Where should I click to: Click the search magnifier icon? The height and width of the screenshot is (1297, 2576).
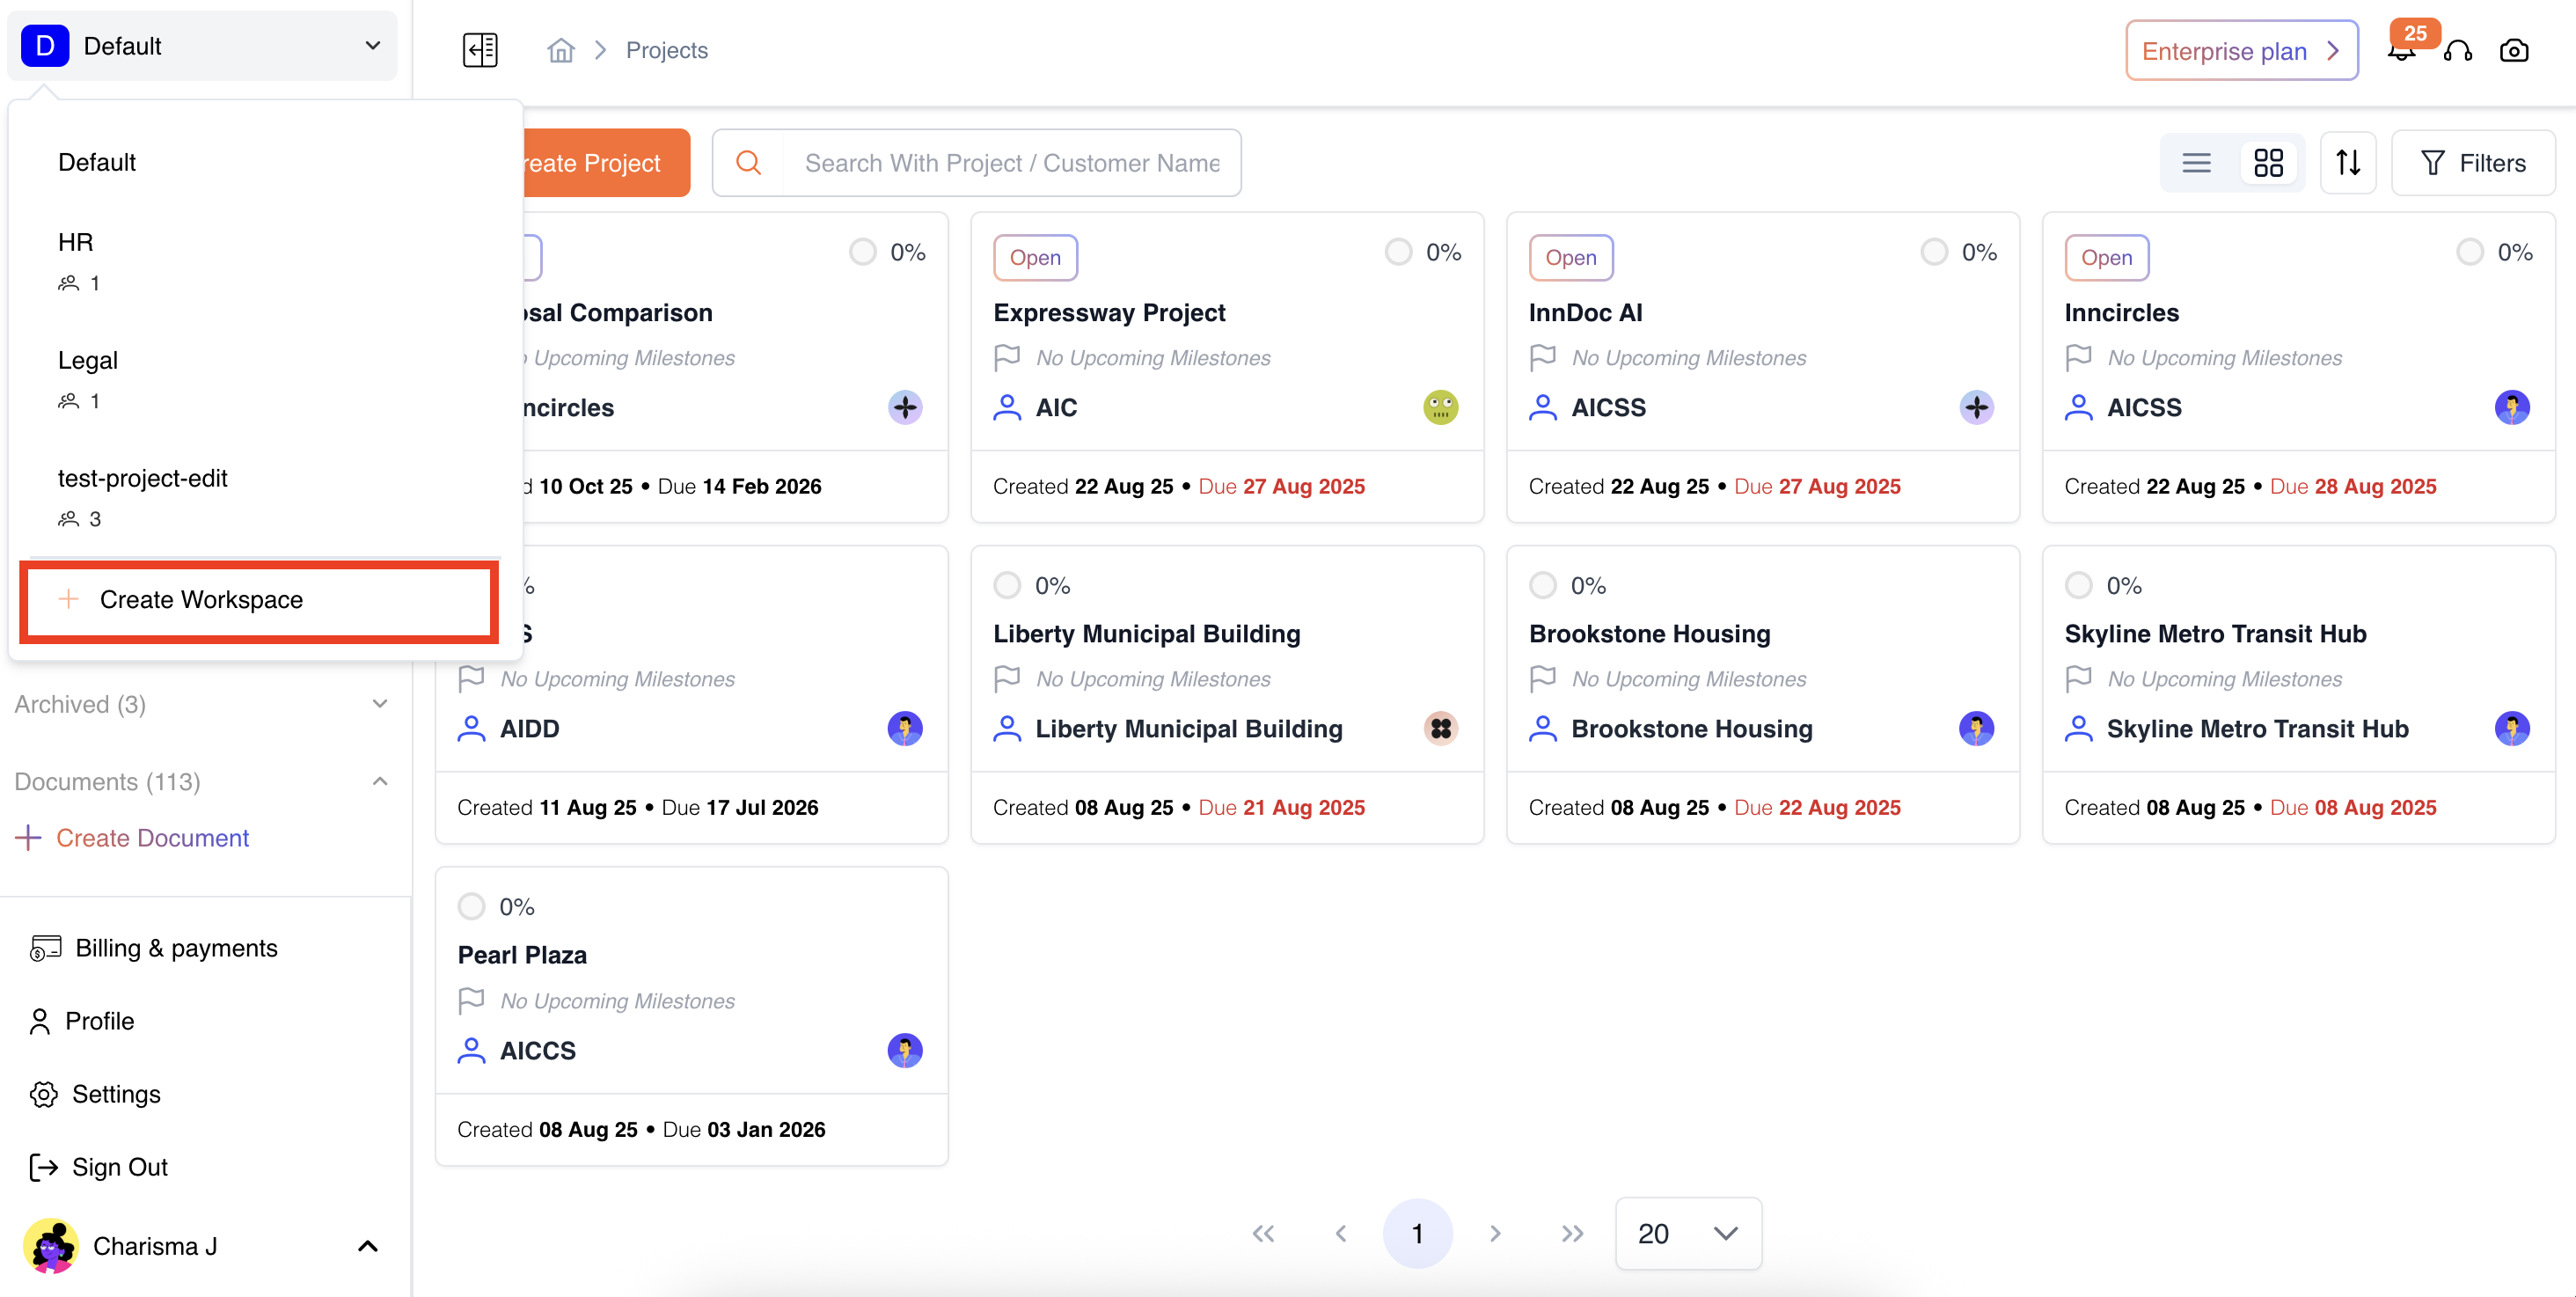[x=748, y=163]
